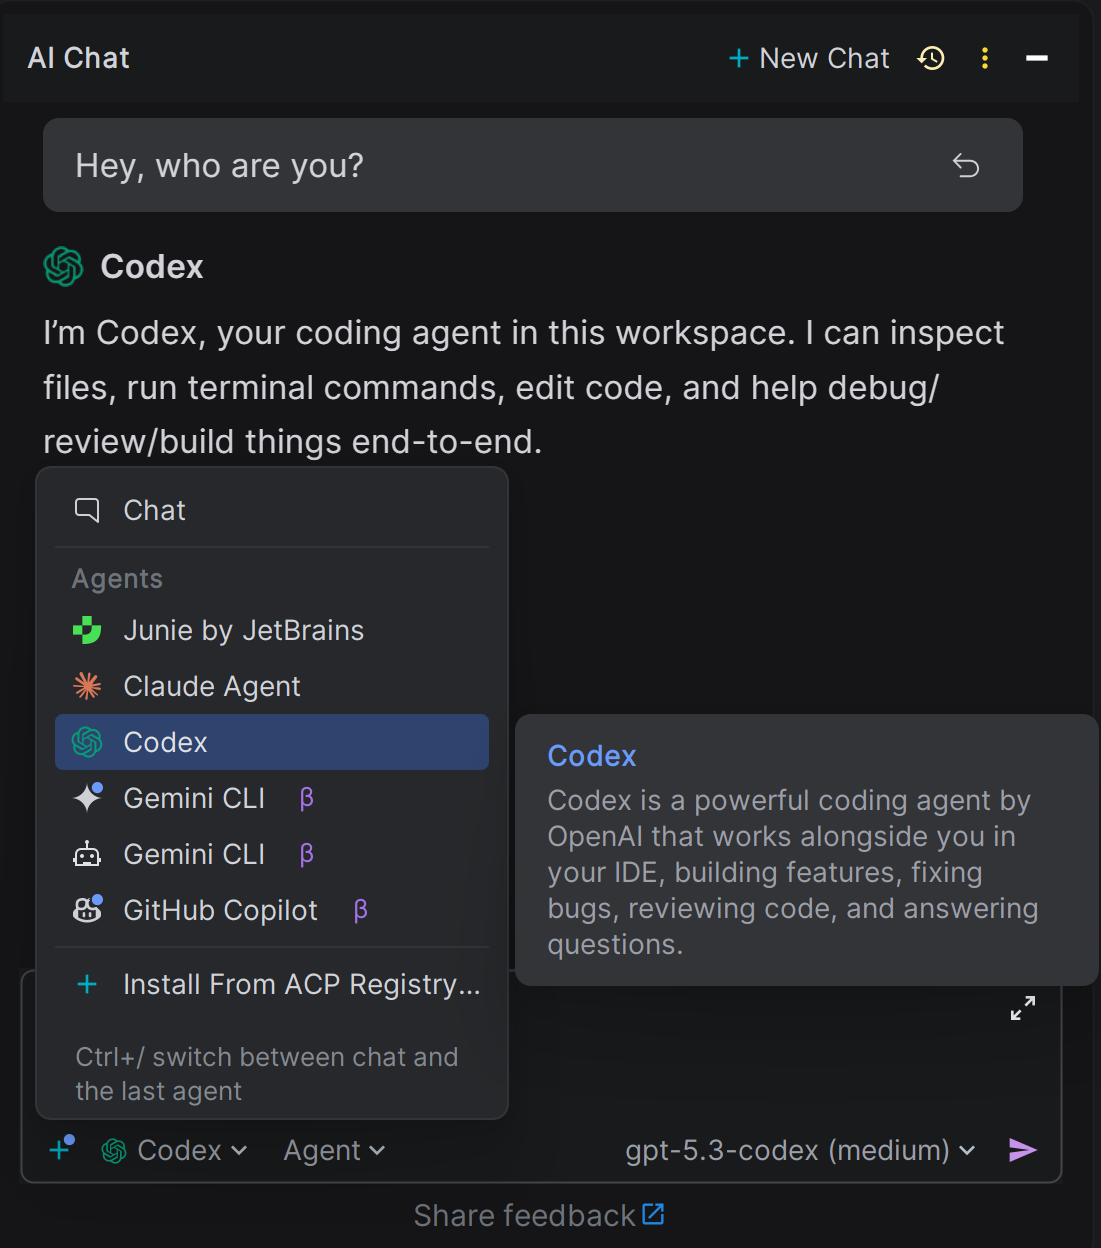This screenshot has height=1248, width=1101.
Task: Click the Claude starburst icon
Action: (x=87, y=686)
